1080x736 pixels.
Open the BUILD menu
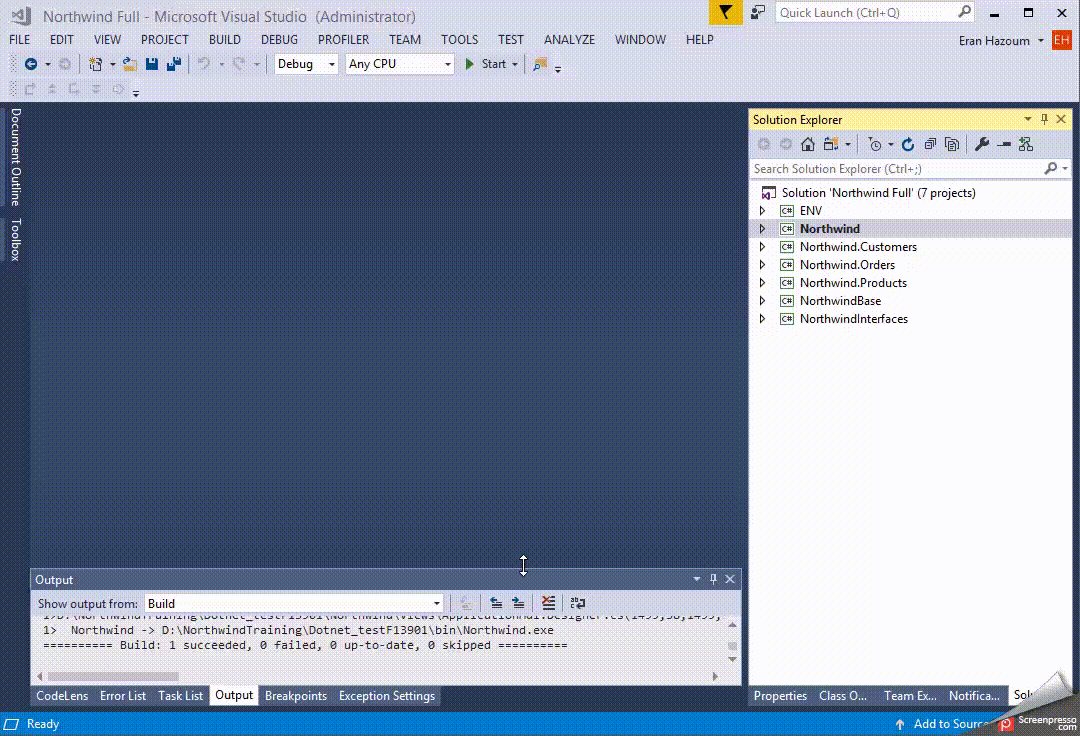225,40
